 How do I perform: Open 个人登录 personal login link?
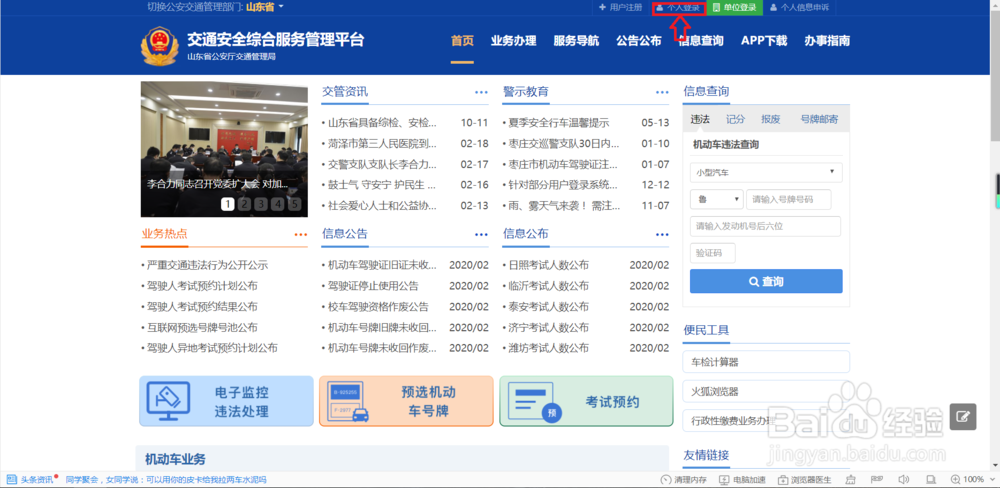tap(678, 8)
